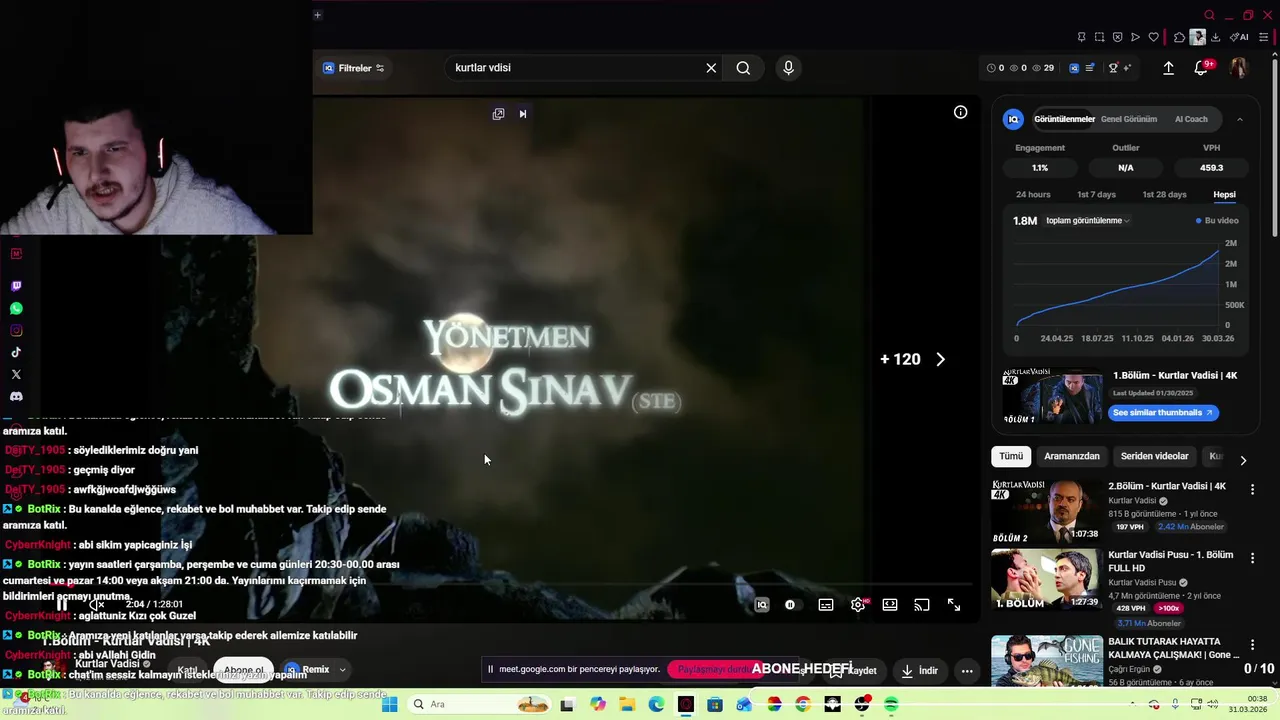Viewport: 1280px width, 720px height.
Task: Select the 'Aramanızdan' filter chip
Action: [x=1072, y=456]
